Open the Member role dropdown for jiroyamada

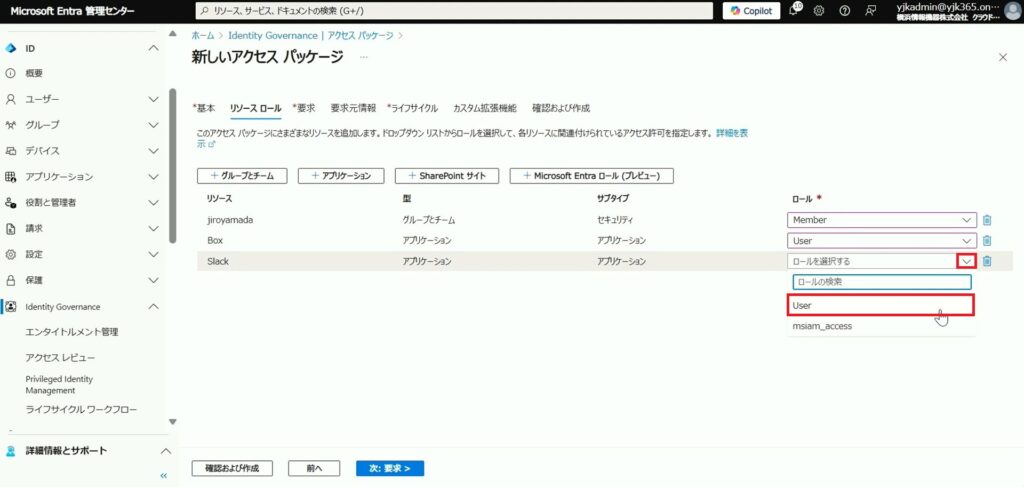point(882,221)
